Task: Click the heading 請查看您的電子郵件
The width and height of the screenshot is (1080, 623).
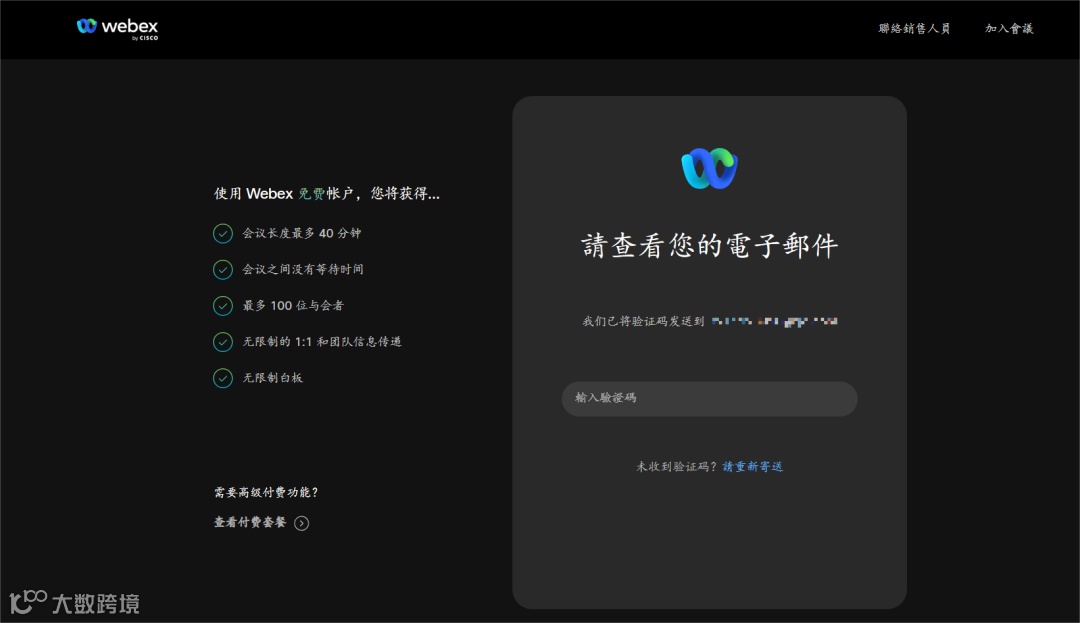Action: pyautogui.click(x=709, y=246)
